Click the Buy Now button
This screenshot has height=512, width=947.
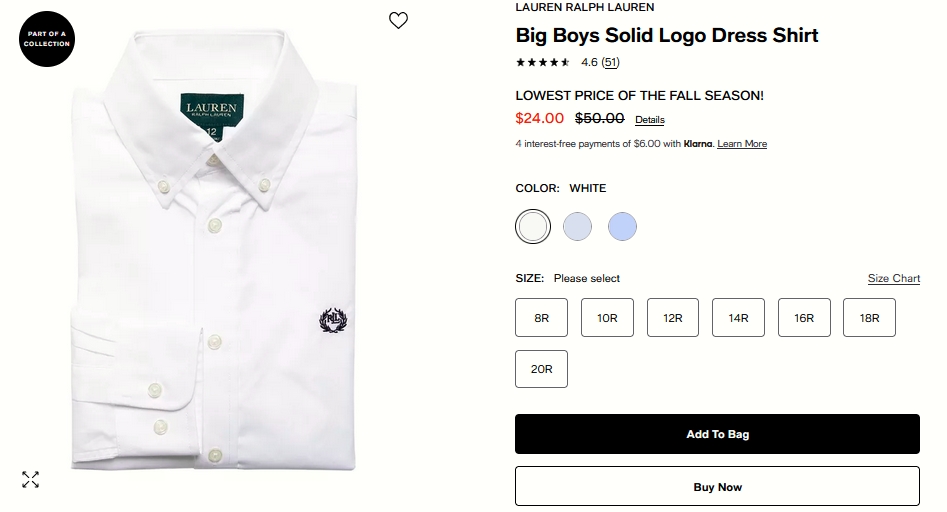coord(717,487)
